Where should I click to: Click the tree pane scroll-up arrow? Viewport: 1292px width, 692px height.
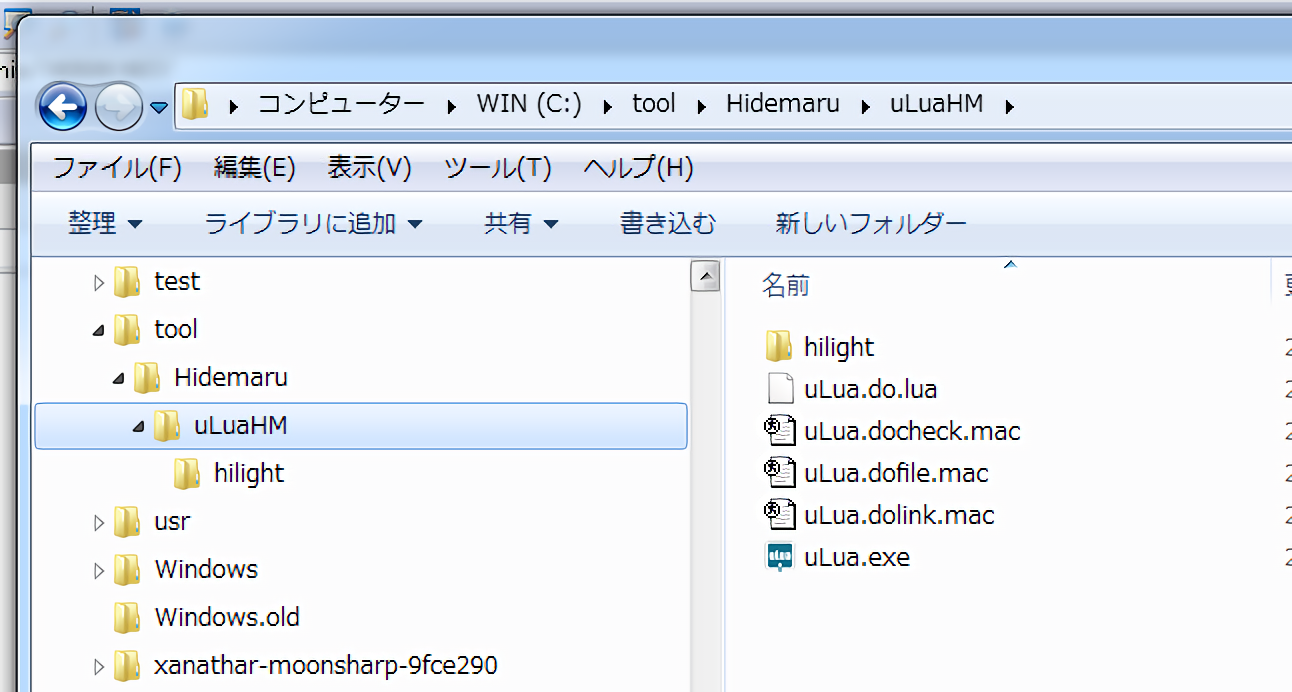tap(705, 276)
